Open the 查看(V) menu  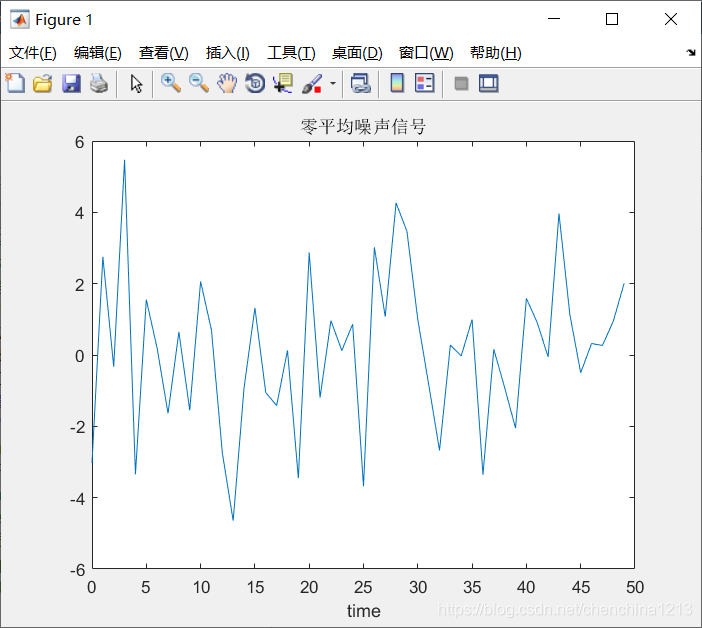coord(163,53)
